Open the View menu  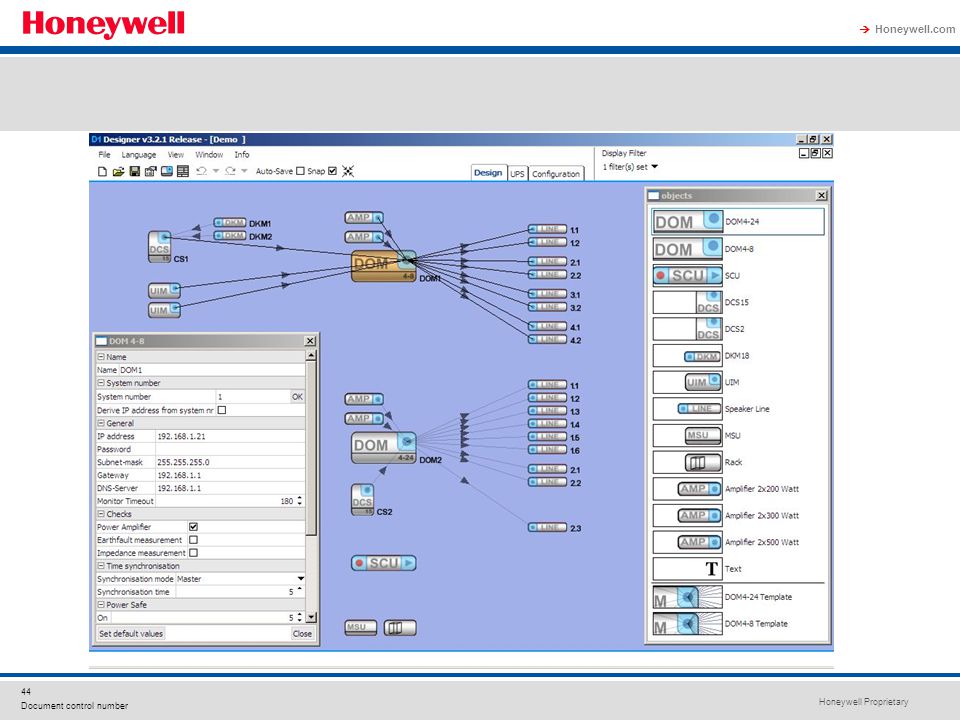coord(176,155)
